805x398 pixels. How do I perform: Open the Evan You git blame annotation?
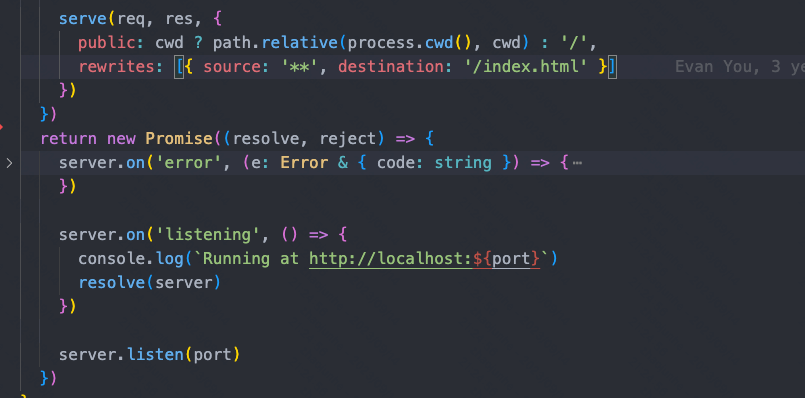point(740,67)
